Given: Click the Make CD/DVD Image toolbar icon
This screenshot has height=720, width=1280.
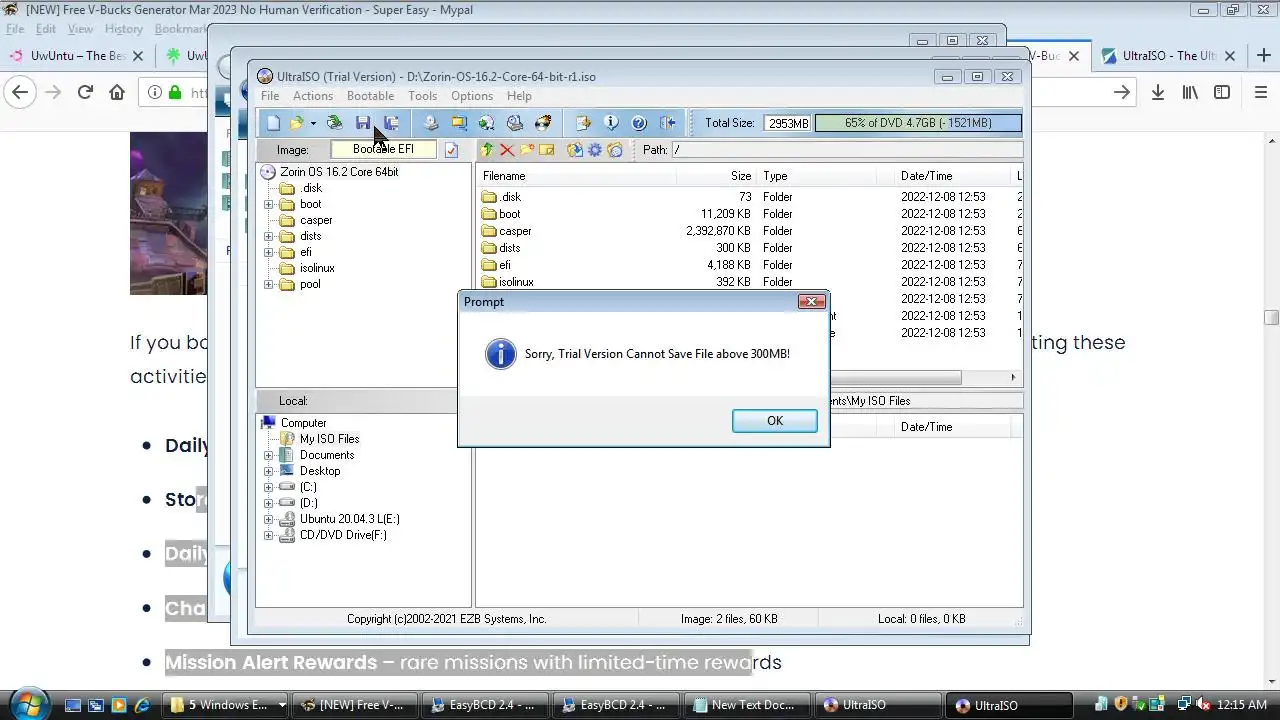Looking at the screenshot, I should tap(431, 123).
